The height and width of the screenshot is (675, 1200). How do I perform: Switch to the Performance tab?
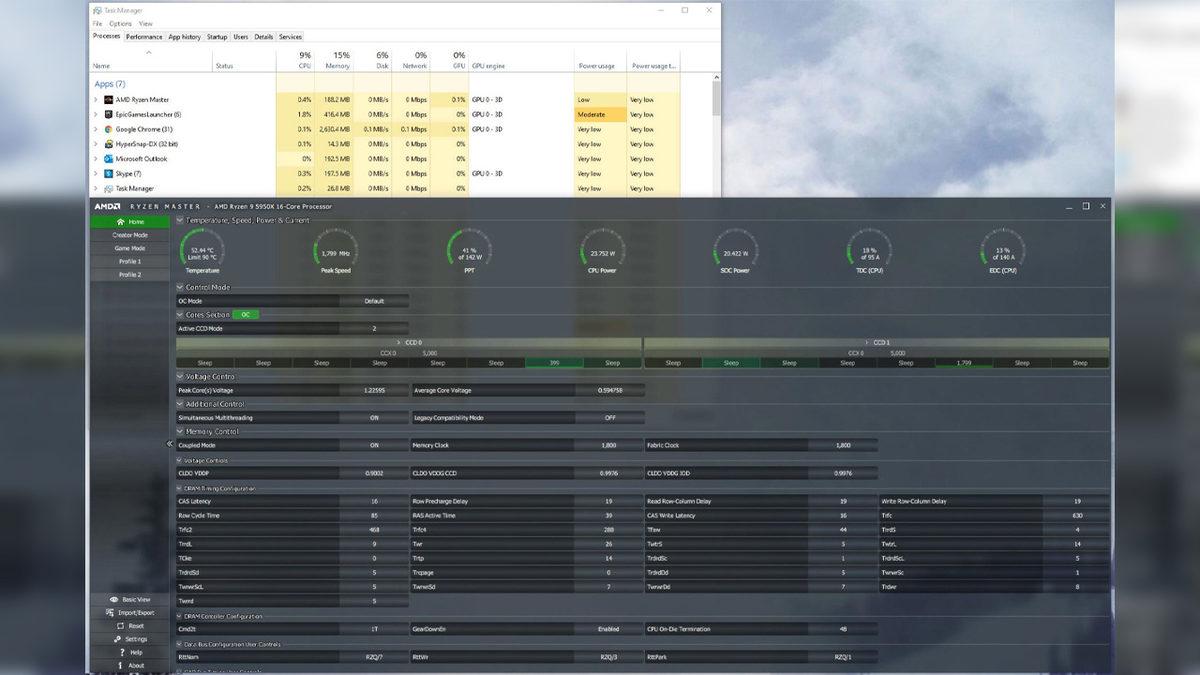[x=144, y=37]
